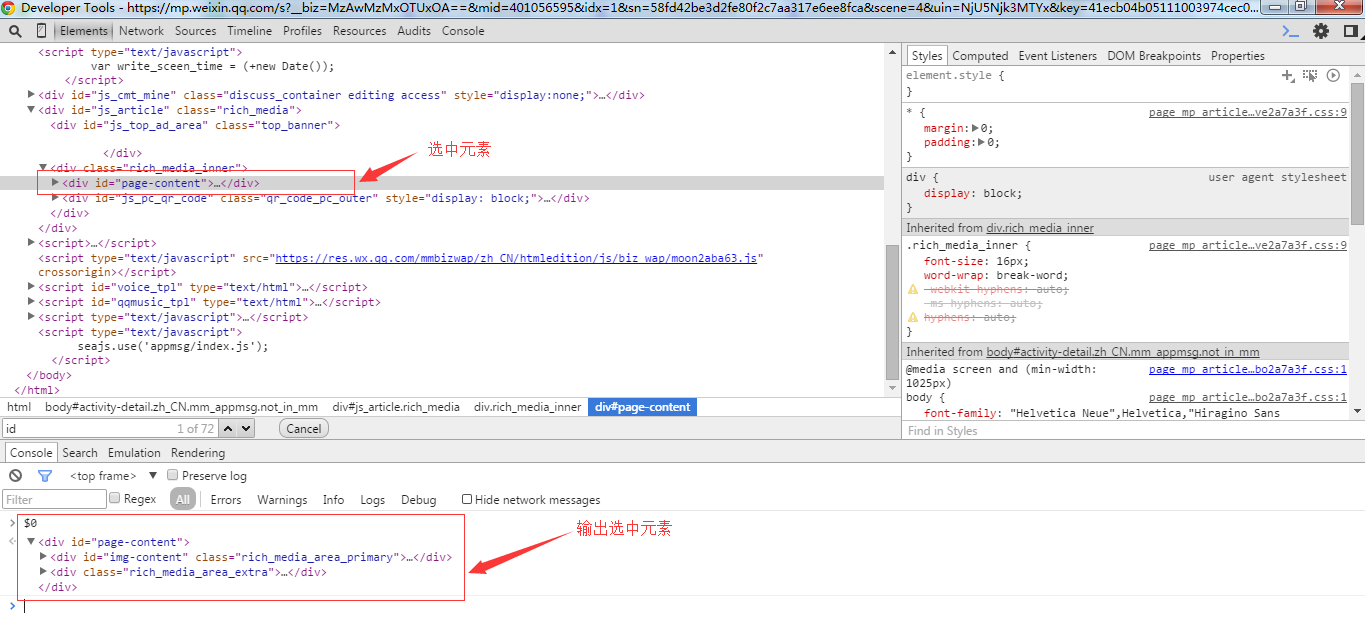Show the console drawer icon
Screen dimensions: 1365x620
tap(1291, 31)
